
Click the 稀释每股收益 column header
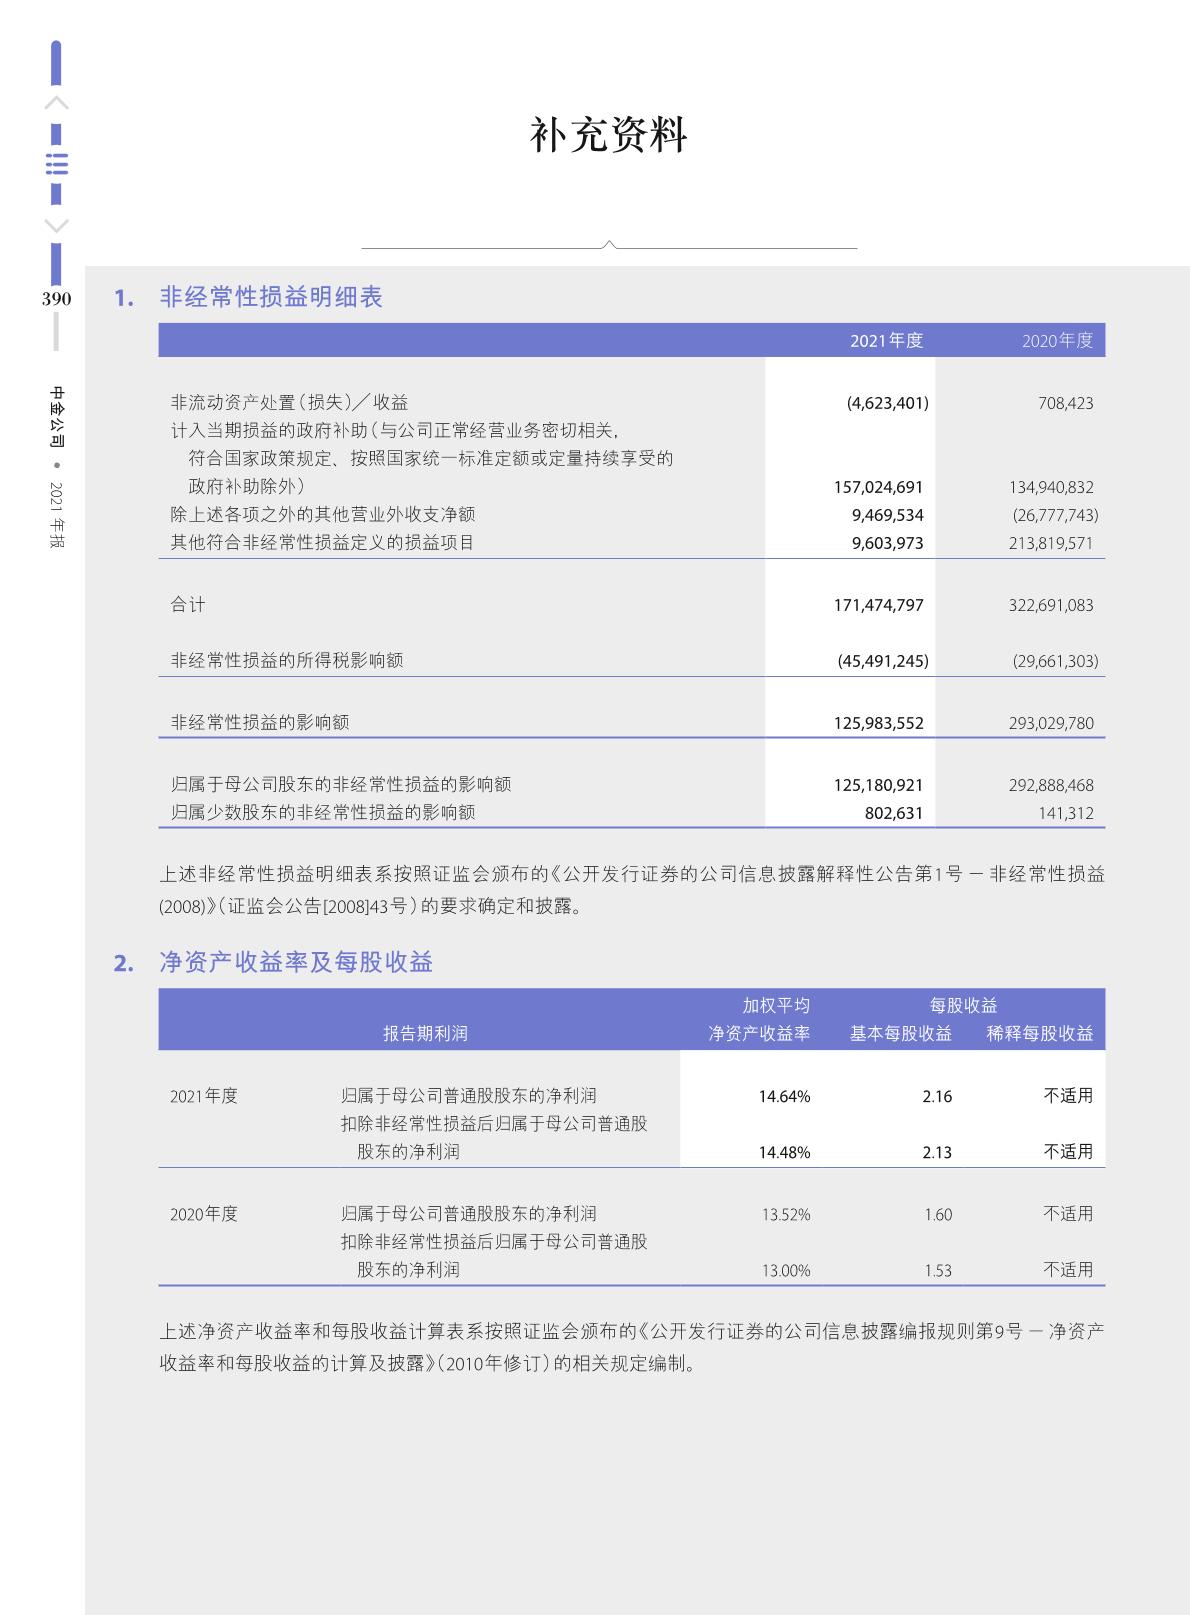tap(1040, 1033)
